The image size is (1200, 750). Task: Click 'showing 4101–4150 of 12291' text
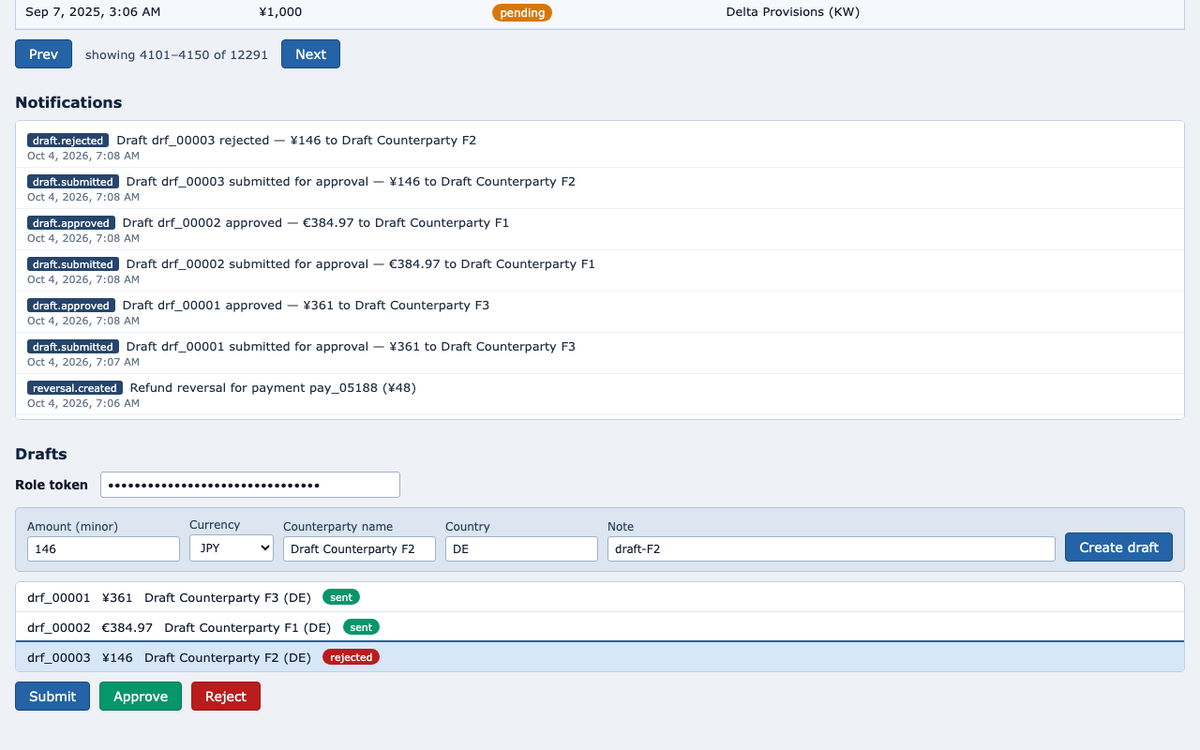(176, 54)
